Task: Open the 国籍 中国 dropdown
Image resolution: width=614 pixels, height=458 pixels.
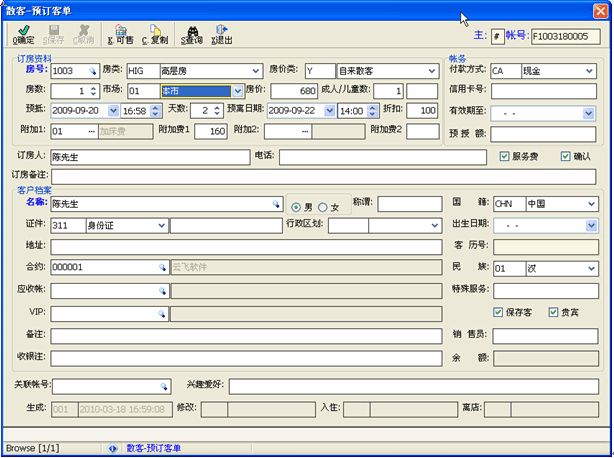Action: (x=591, y=204)
